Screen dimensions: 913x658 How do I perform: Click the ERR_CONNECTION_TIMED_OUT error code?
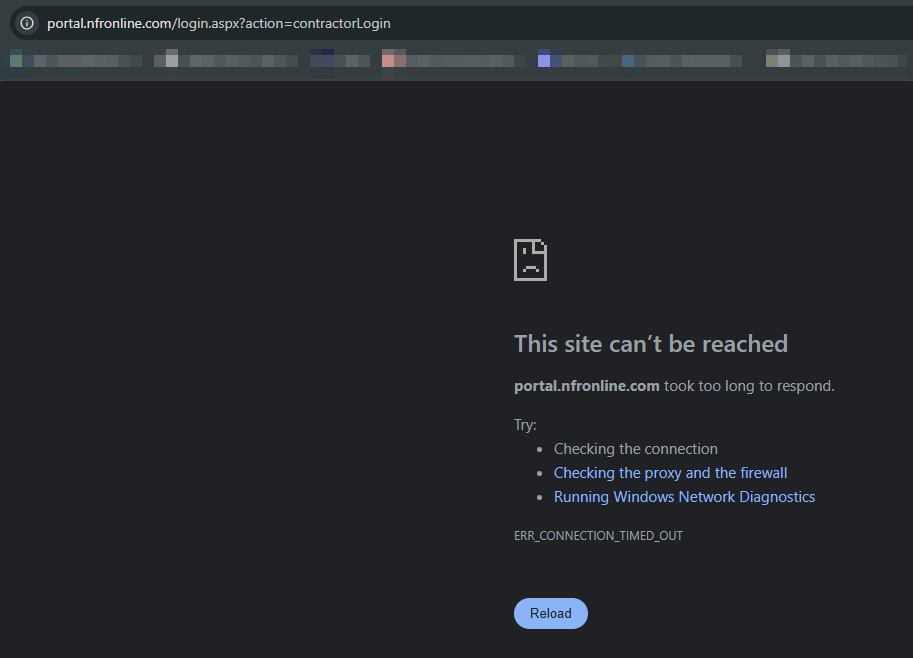(x=598, y=536)
